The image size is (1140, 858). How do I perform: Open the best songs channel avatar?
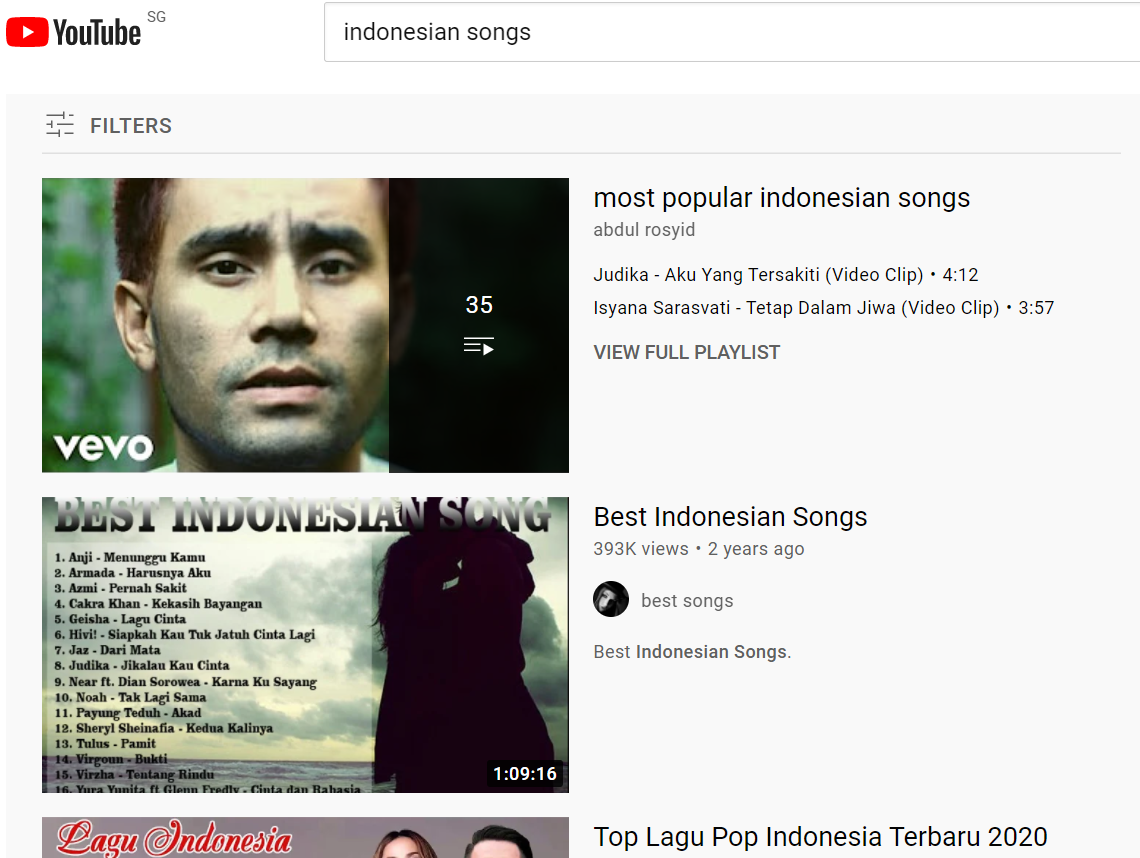pyautogui.click(x=611, y=599)
